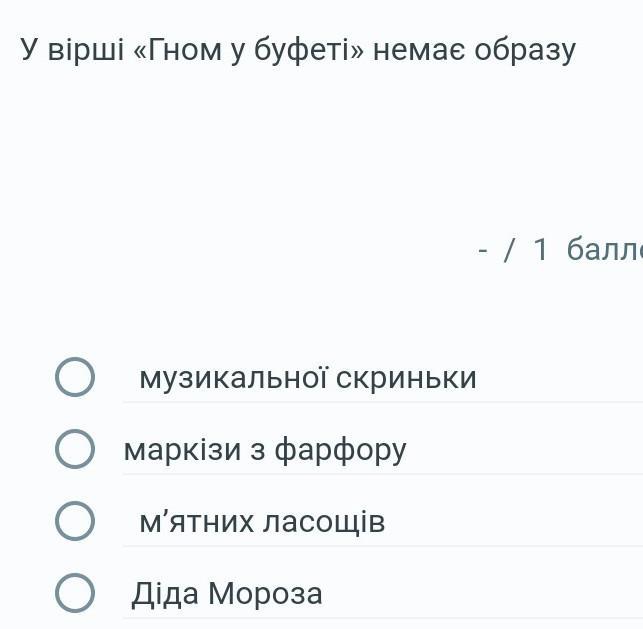Mark the «м’ятних ласощів» radio circle

[75, 522]
